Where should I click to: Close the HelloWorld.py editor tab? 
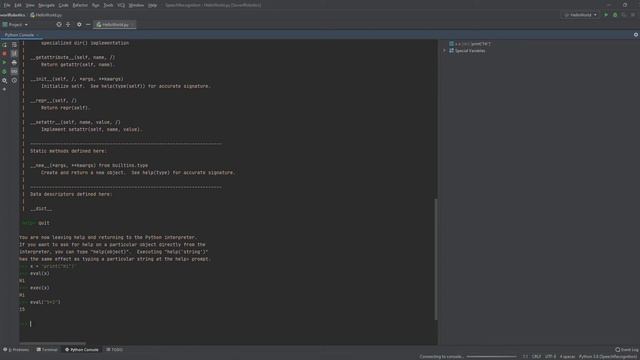pyautogui.click(x=132, y=24)
